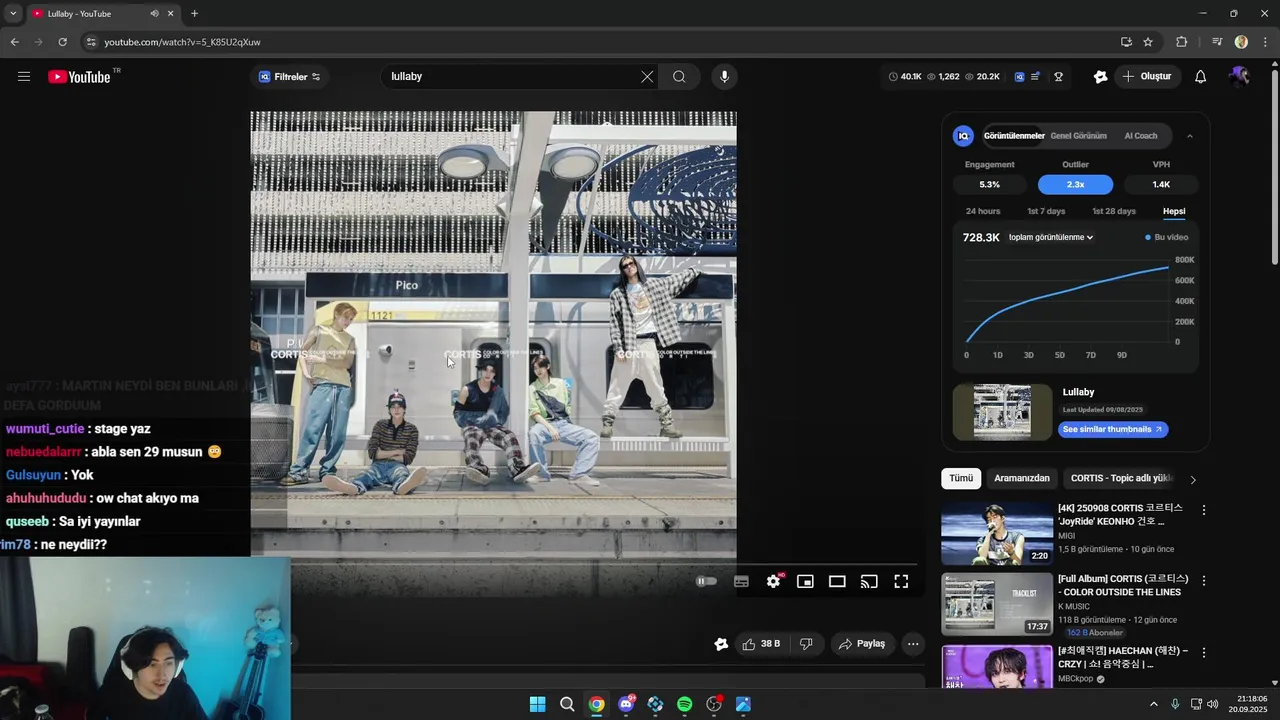The height and width of the screenshot is (720, 1280).
Task: Select the CORTIS - Topic chip
Action: coord(1121,478)
